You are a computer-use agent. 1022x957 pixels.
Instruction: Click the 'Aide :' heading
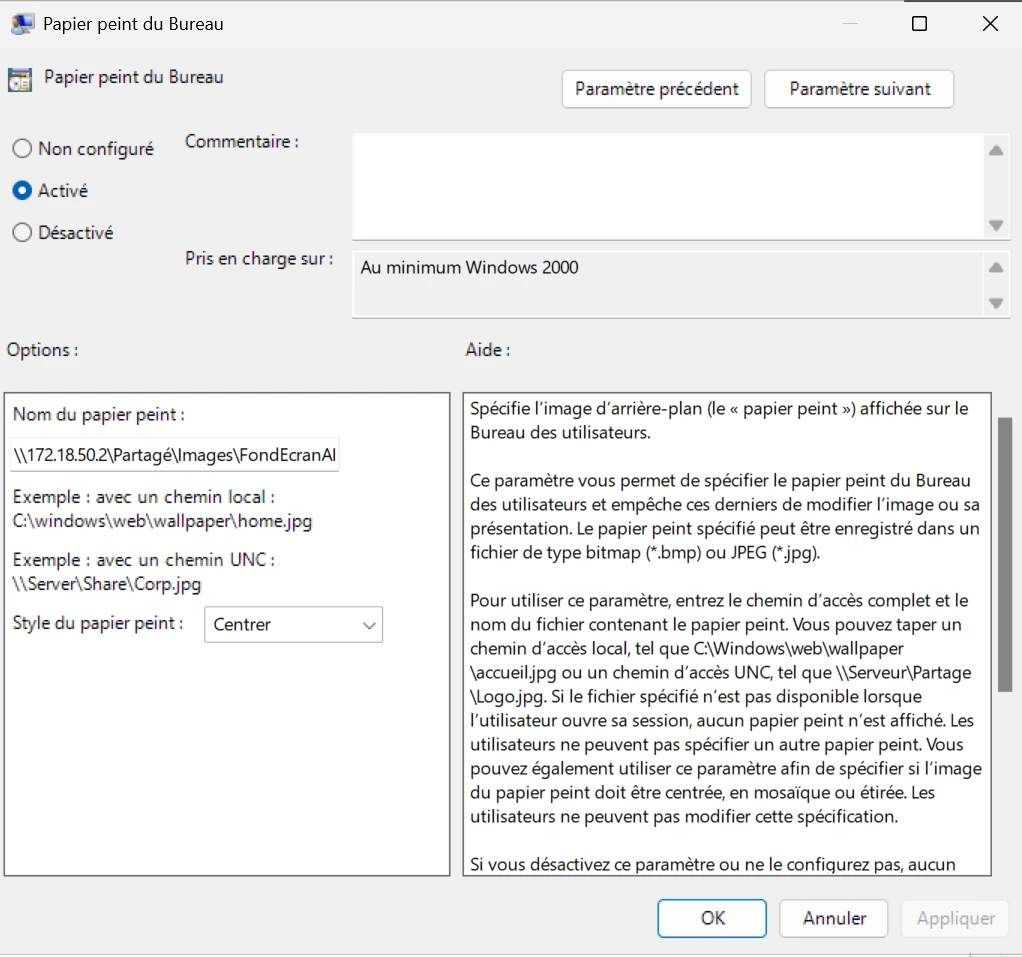(x=488, y=350)
